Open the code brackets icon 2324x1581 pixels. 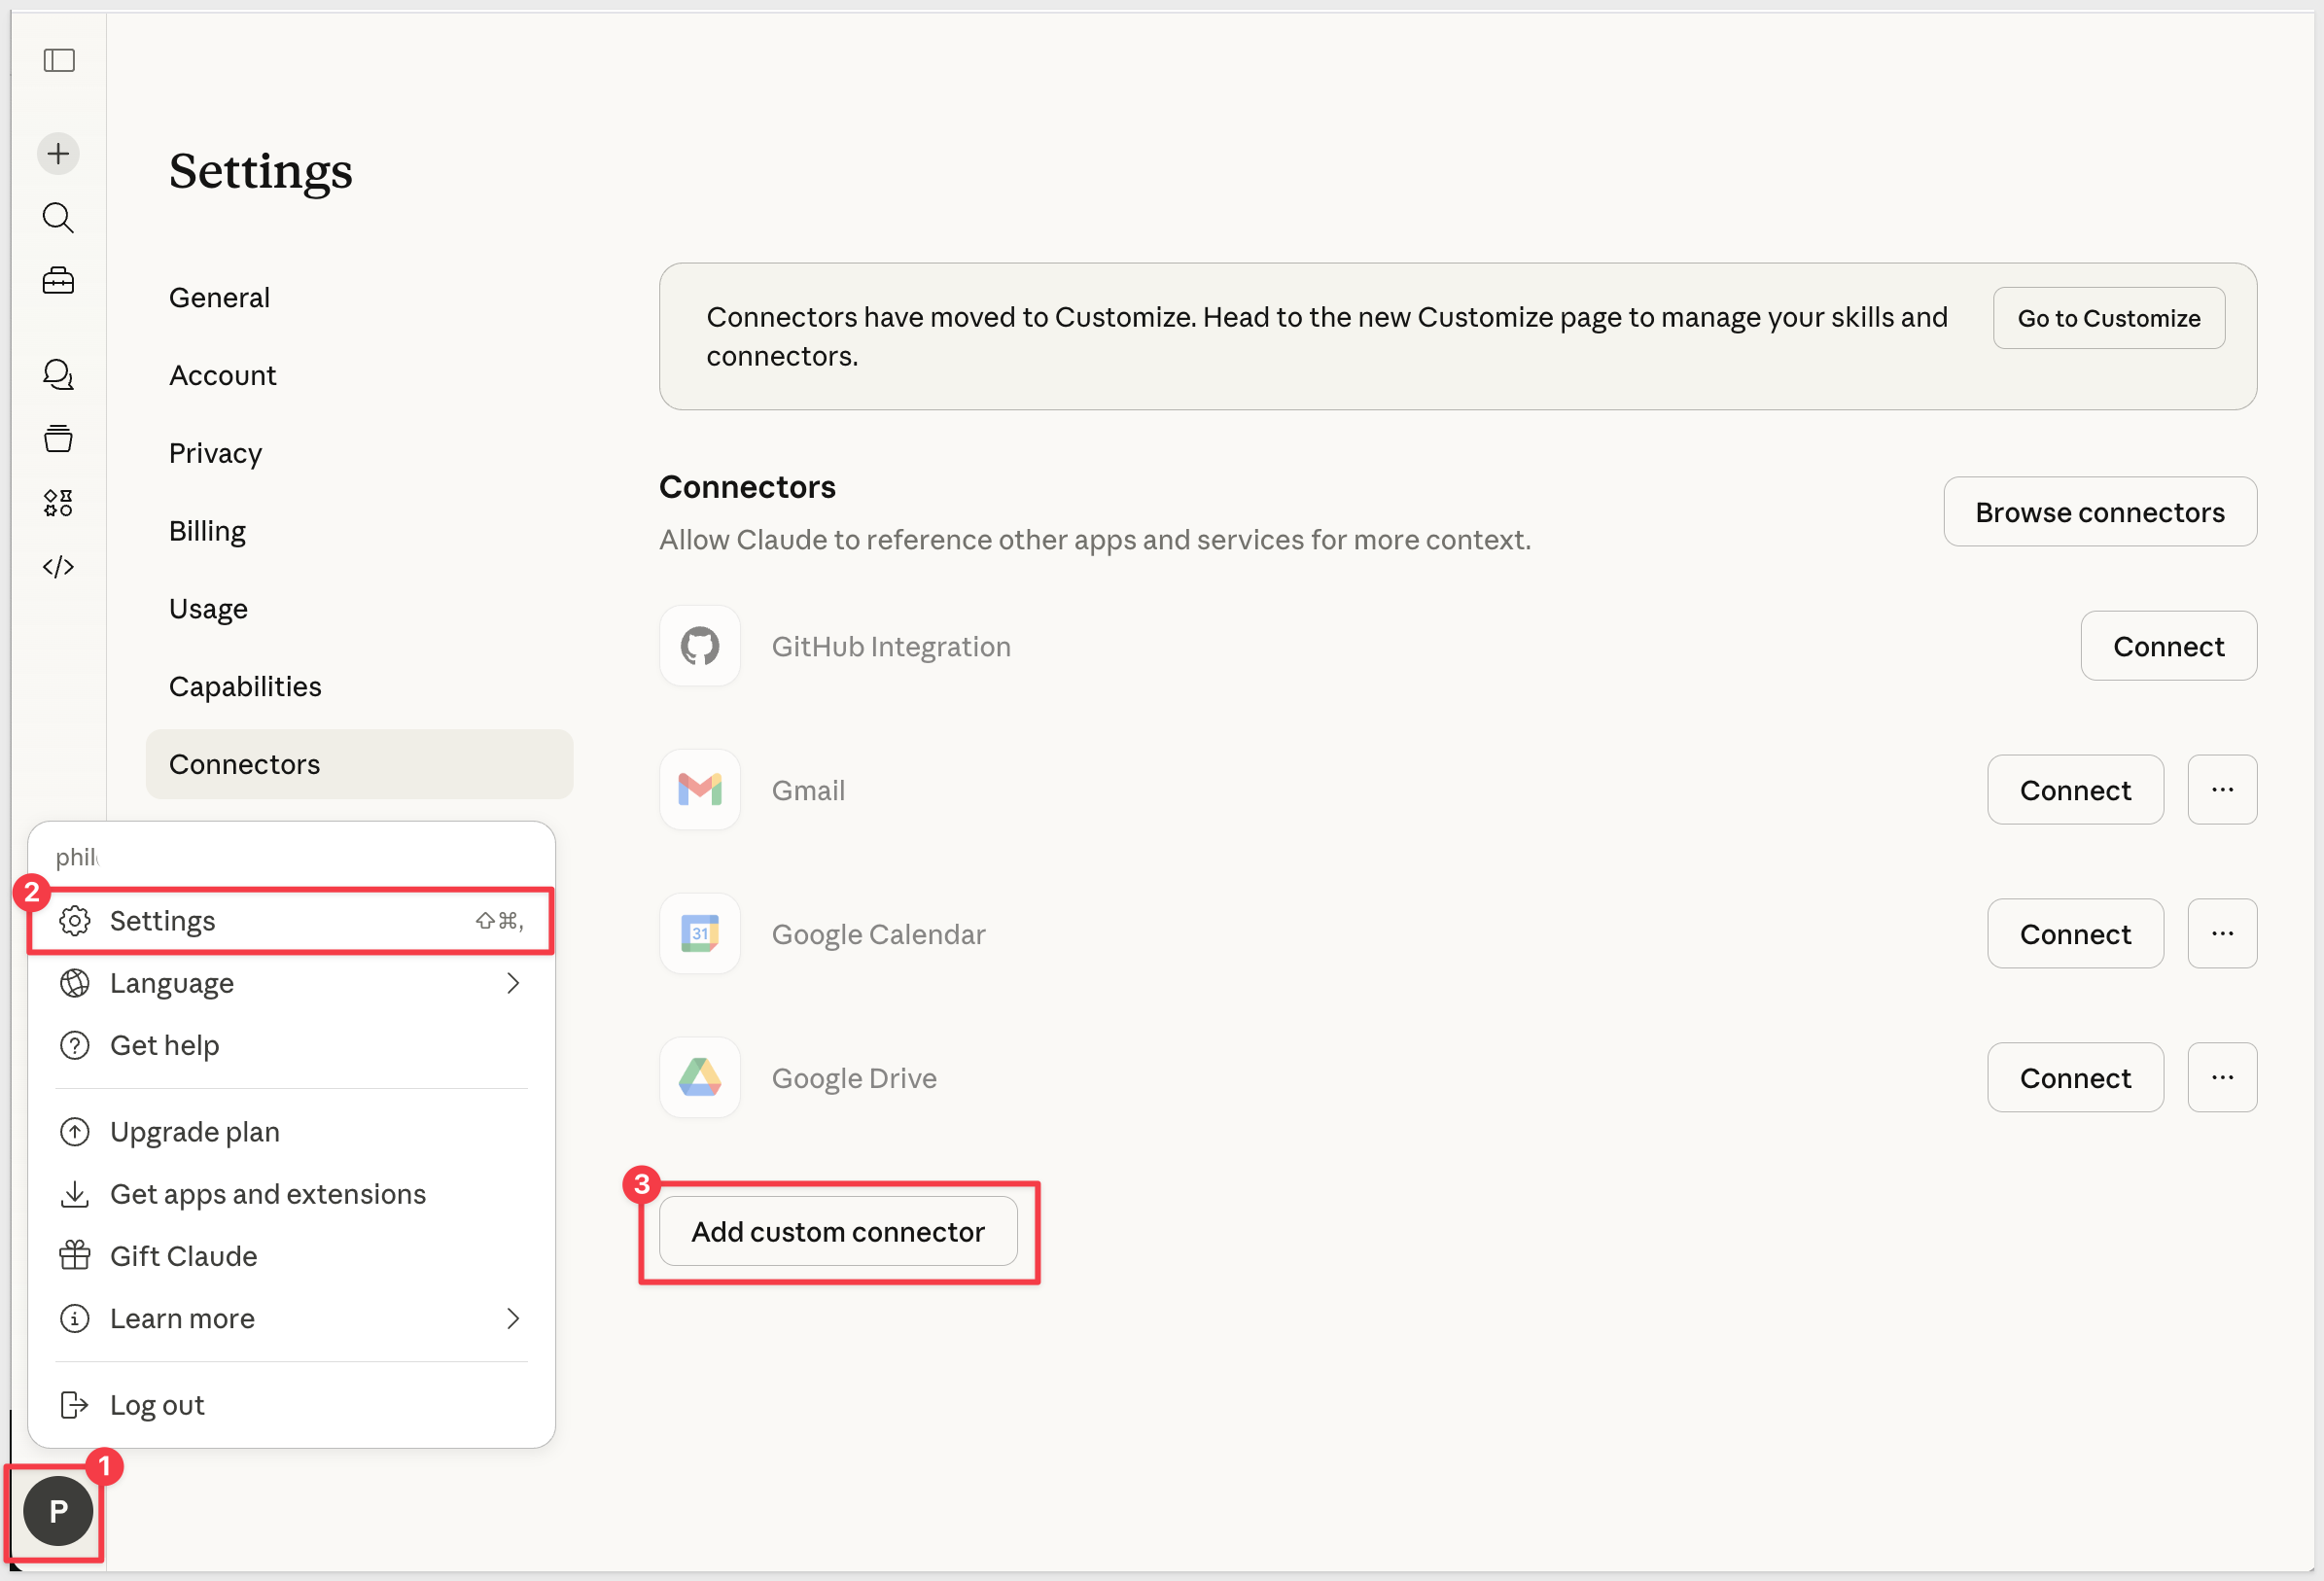tap(58, 567)
